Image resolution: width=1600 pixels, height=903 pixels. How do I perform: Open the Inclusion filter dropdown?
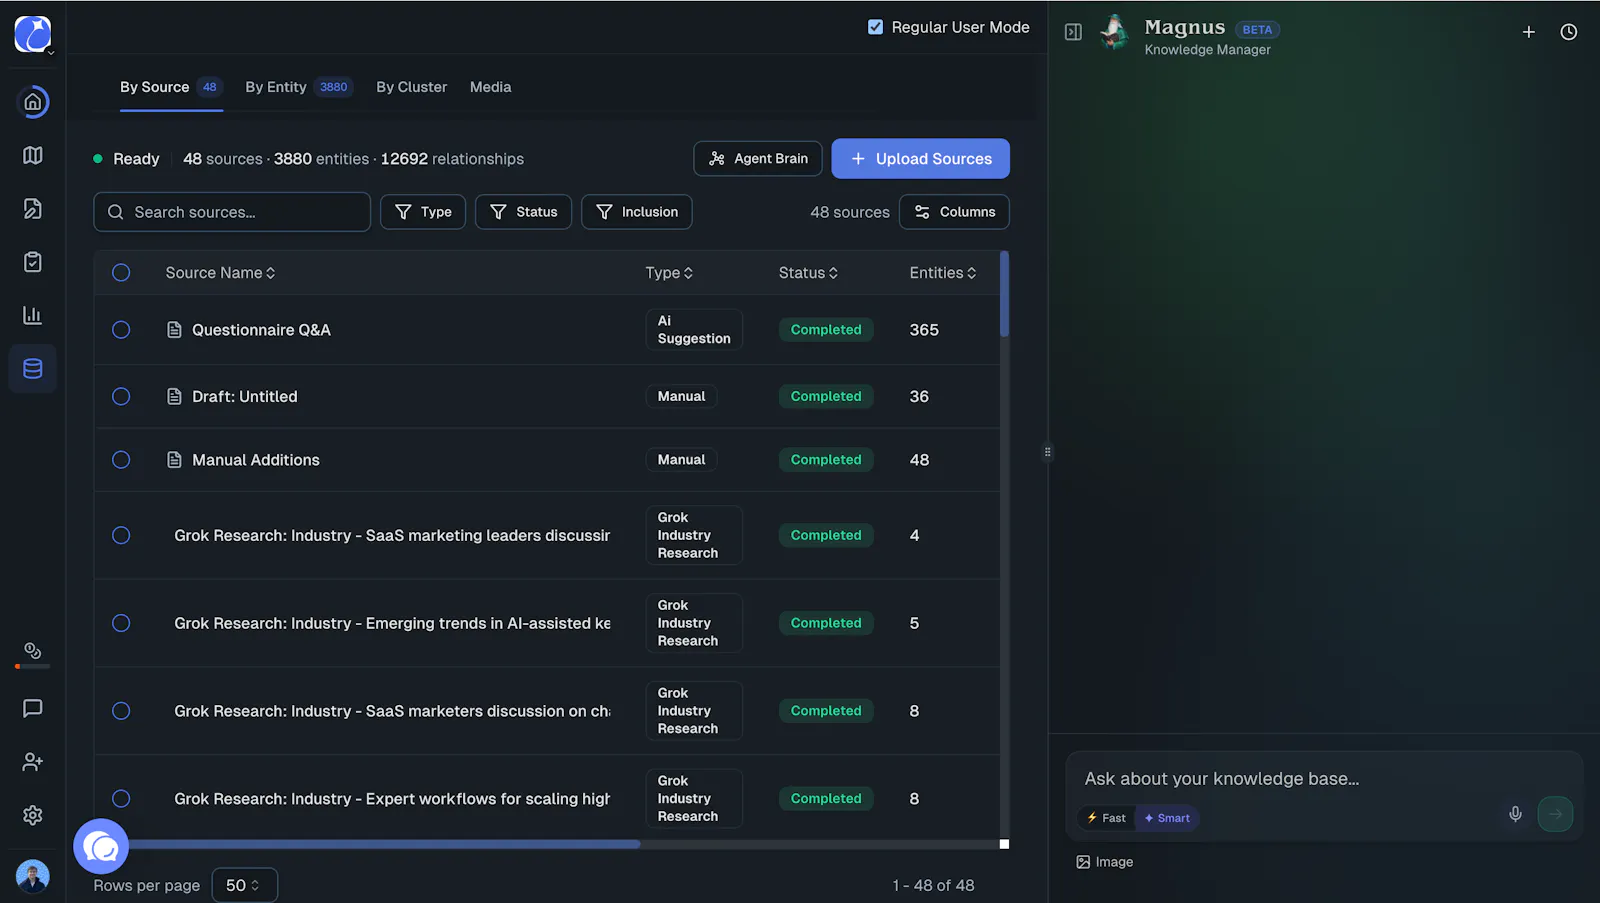[x=637, y=212]
